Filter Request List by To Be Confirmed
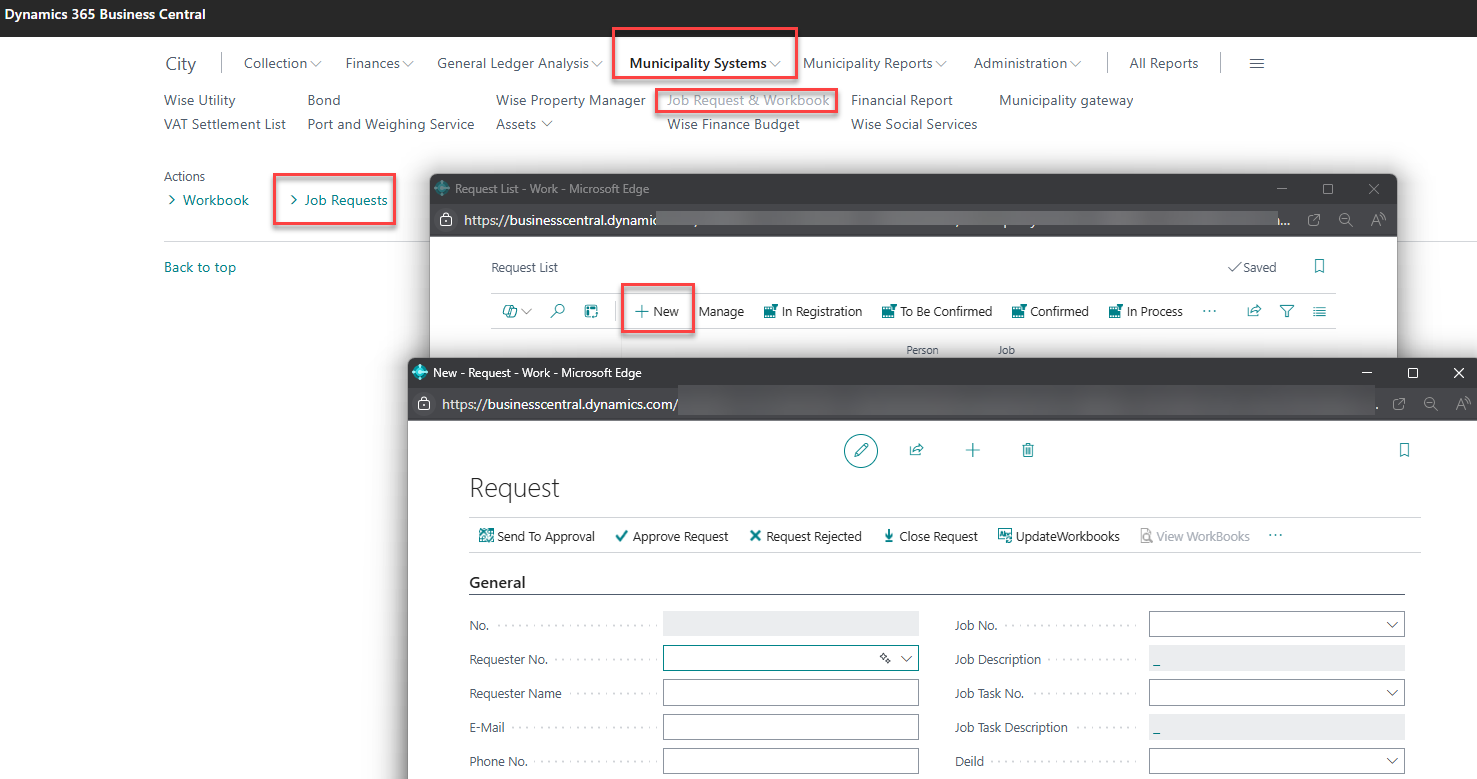Viewport: 1477px width, 779px height. tap(937, 311)
